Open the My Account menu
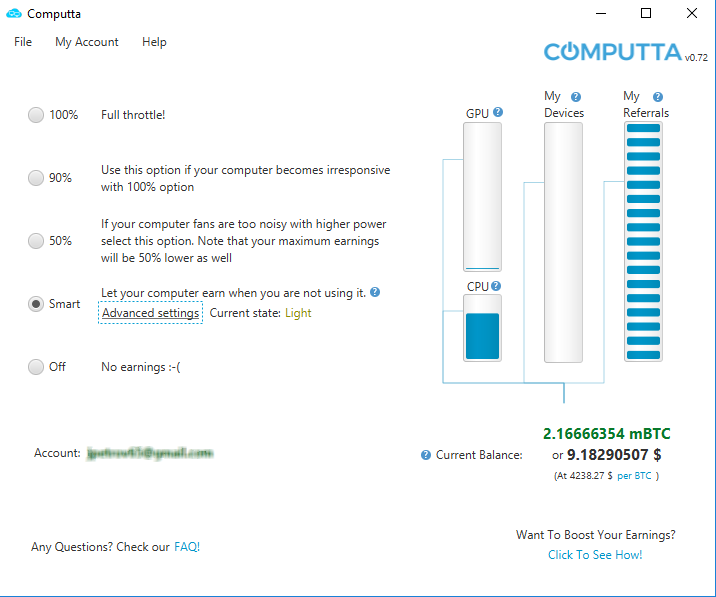 pyautogui.click(x=87, y=42)
